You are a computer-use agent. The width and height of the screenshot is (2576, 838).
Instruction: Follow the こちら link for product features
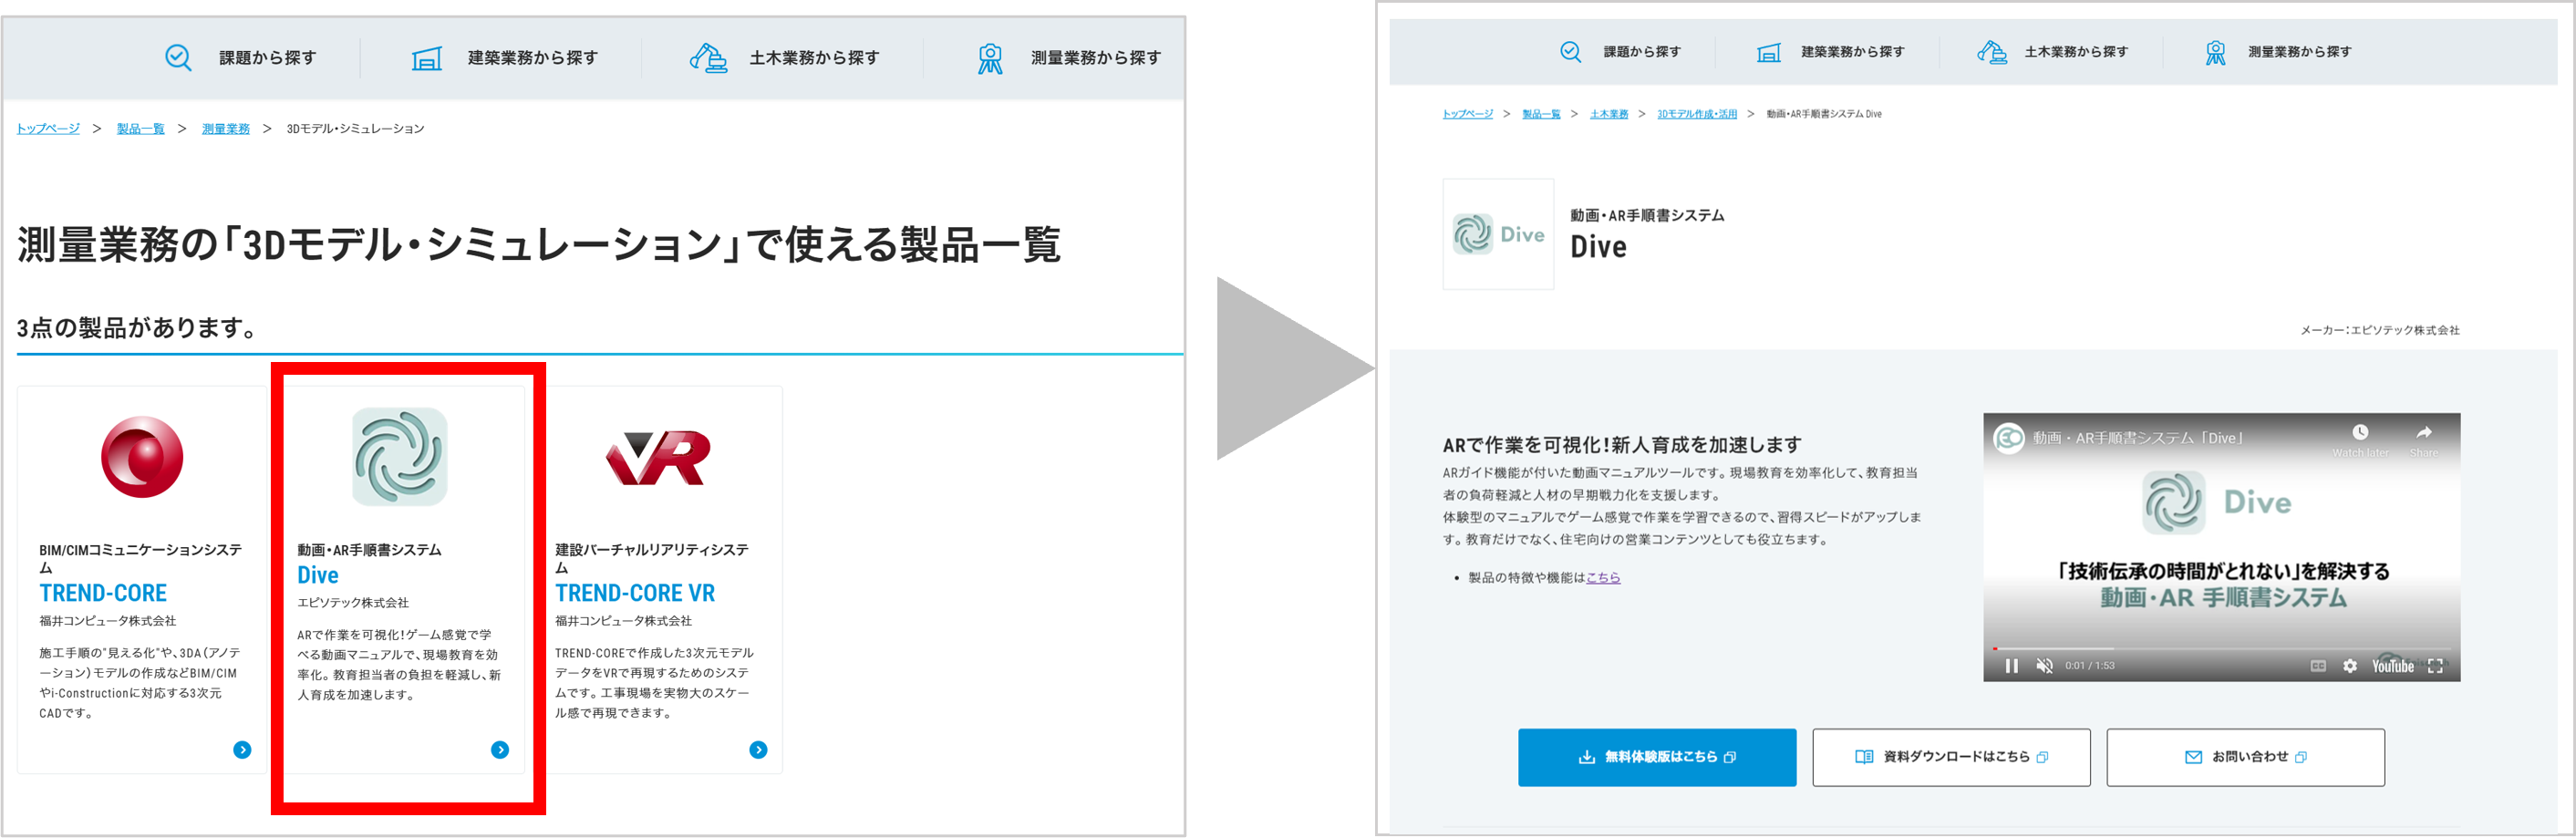(x=1603, y=577)
